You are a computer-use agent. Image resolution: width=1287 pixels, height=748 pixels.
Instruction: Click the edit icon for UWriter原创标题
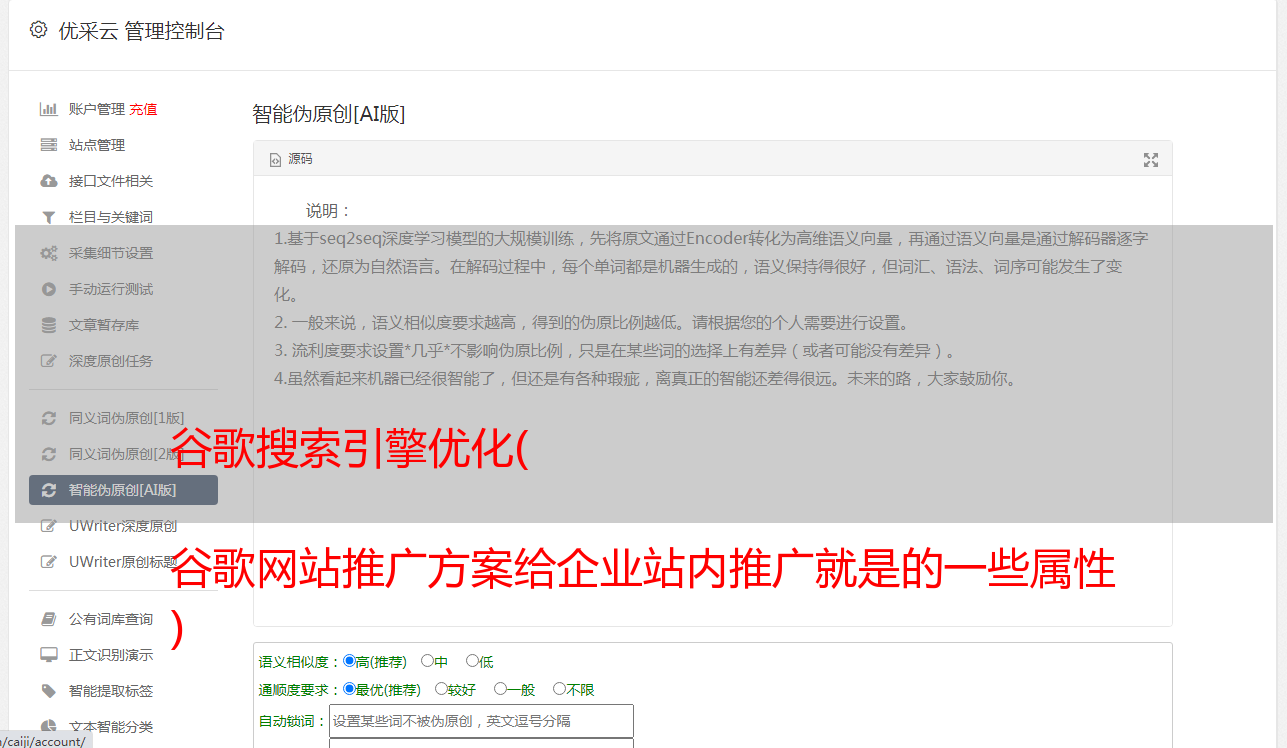click(x=48, y=562)
